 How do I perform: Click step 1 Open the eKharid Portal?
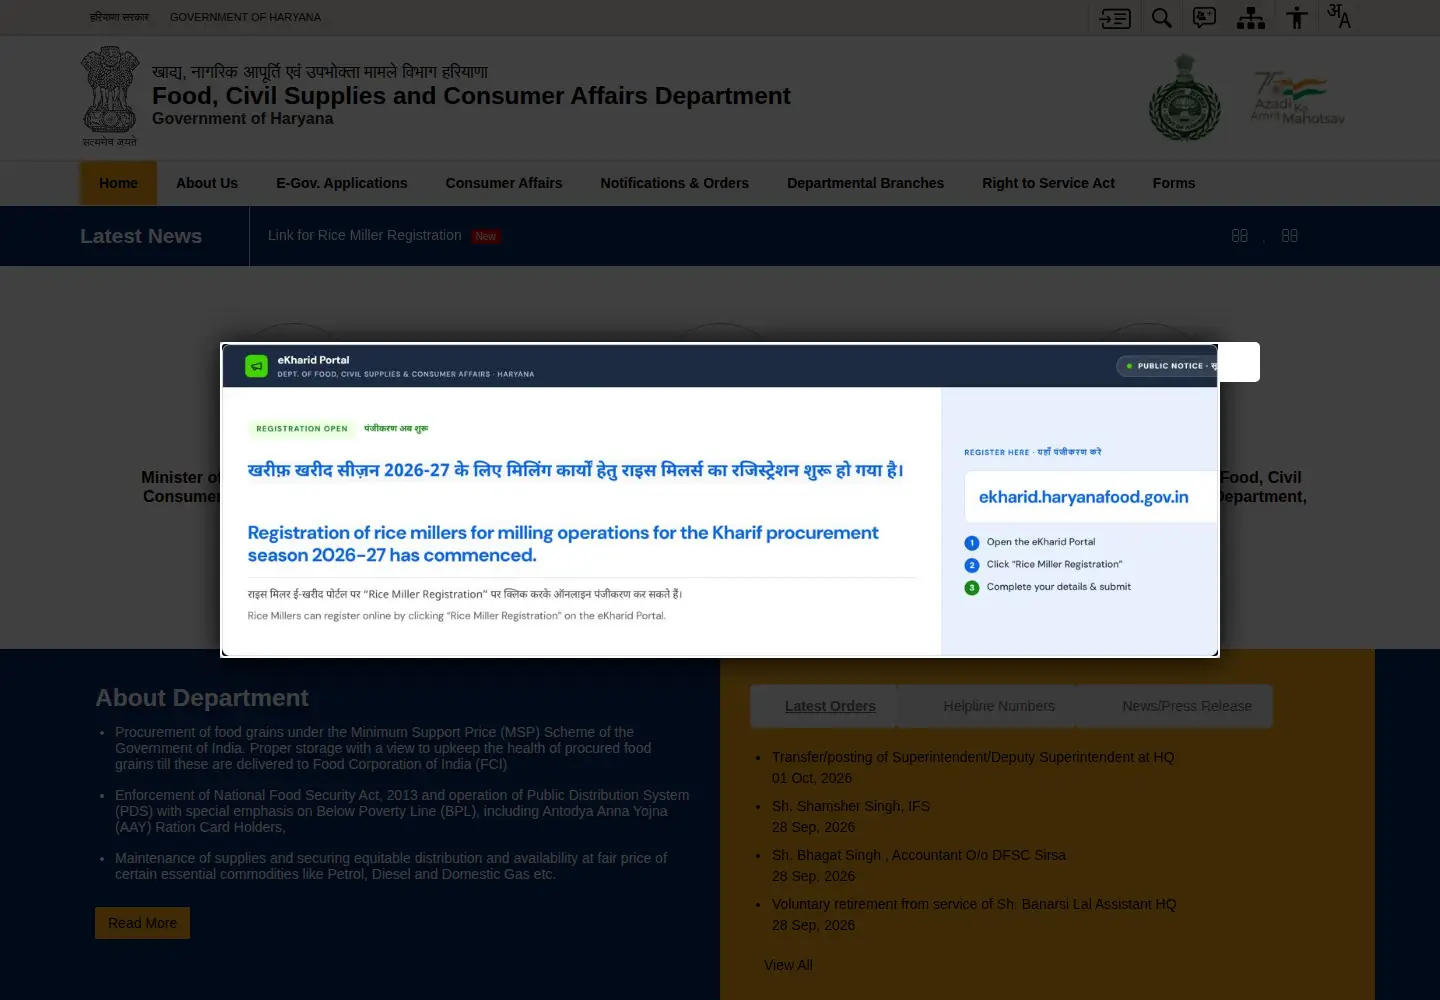[x=1041, y=542]
